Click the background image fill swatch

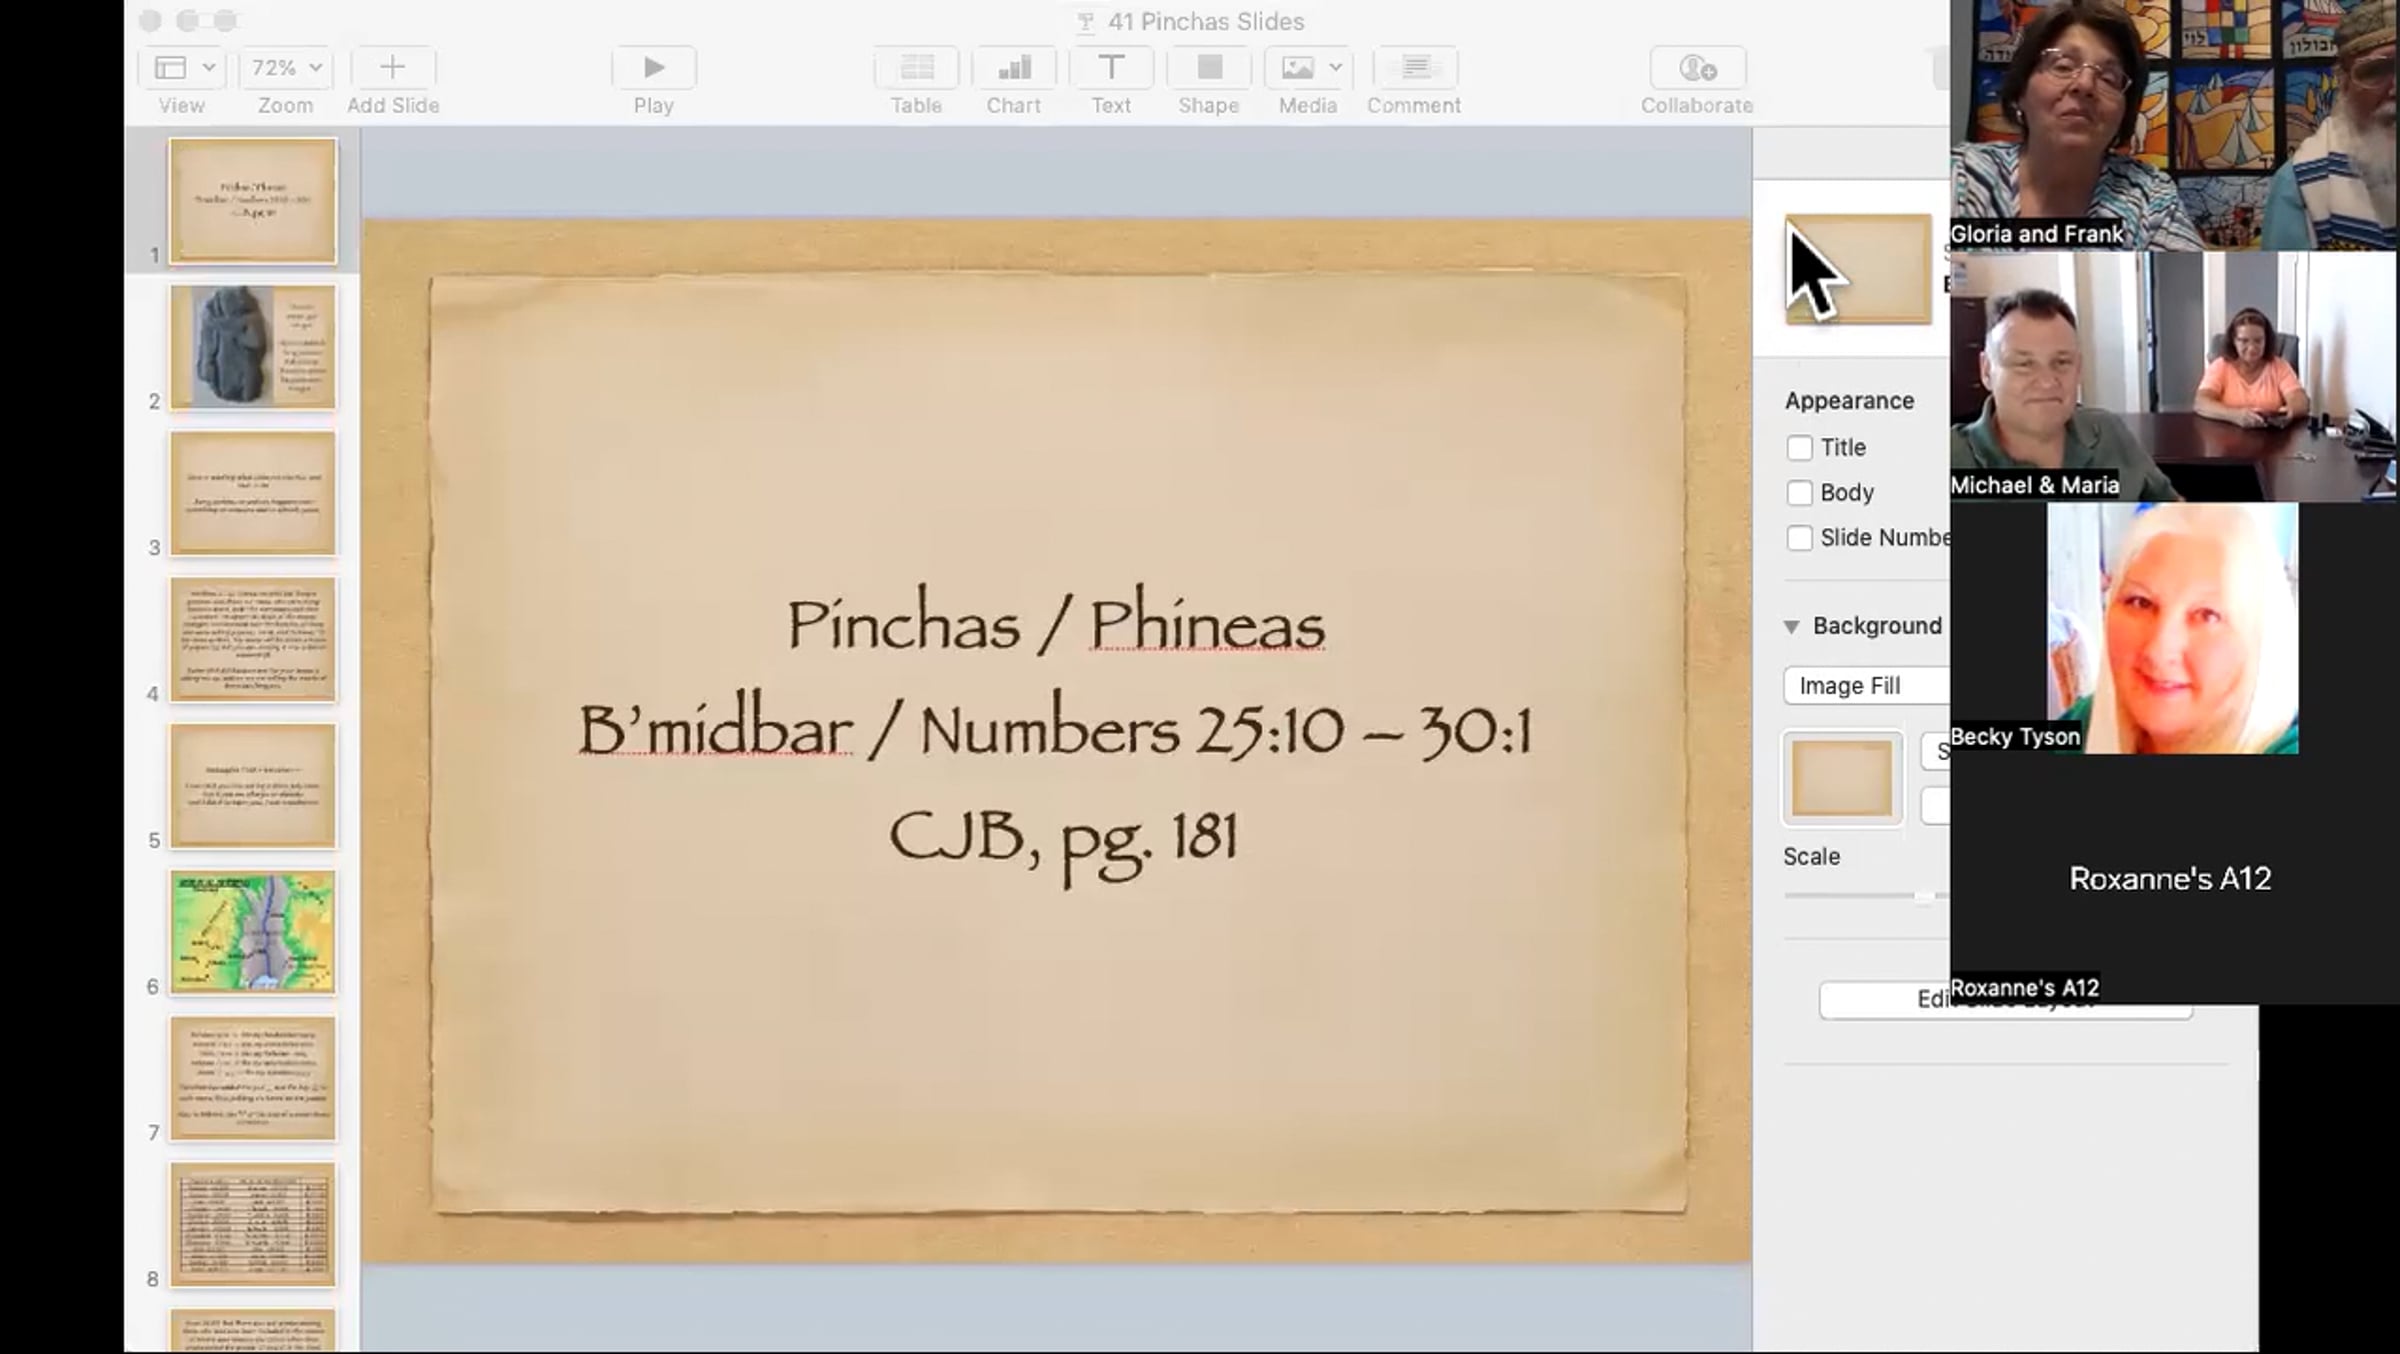(1842, 779)
